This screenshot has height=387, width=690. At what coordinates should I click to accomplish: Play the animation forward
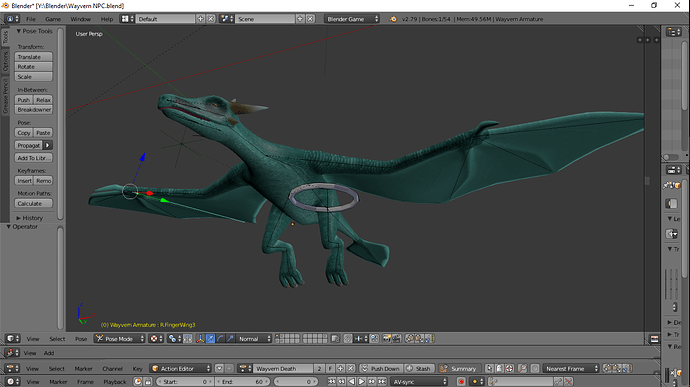click(361, 382)
